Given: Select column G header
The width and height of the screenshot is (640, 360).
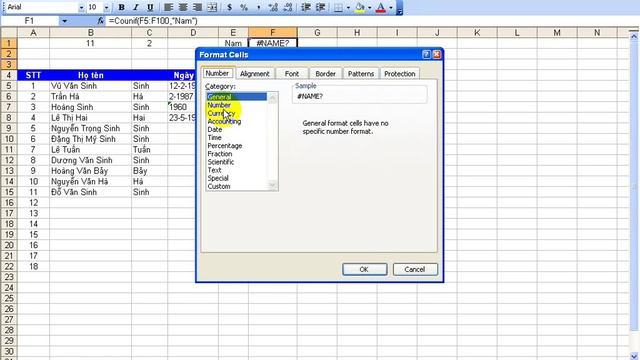Looking at the screenshot, I should pos(317,33).
